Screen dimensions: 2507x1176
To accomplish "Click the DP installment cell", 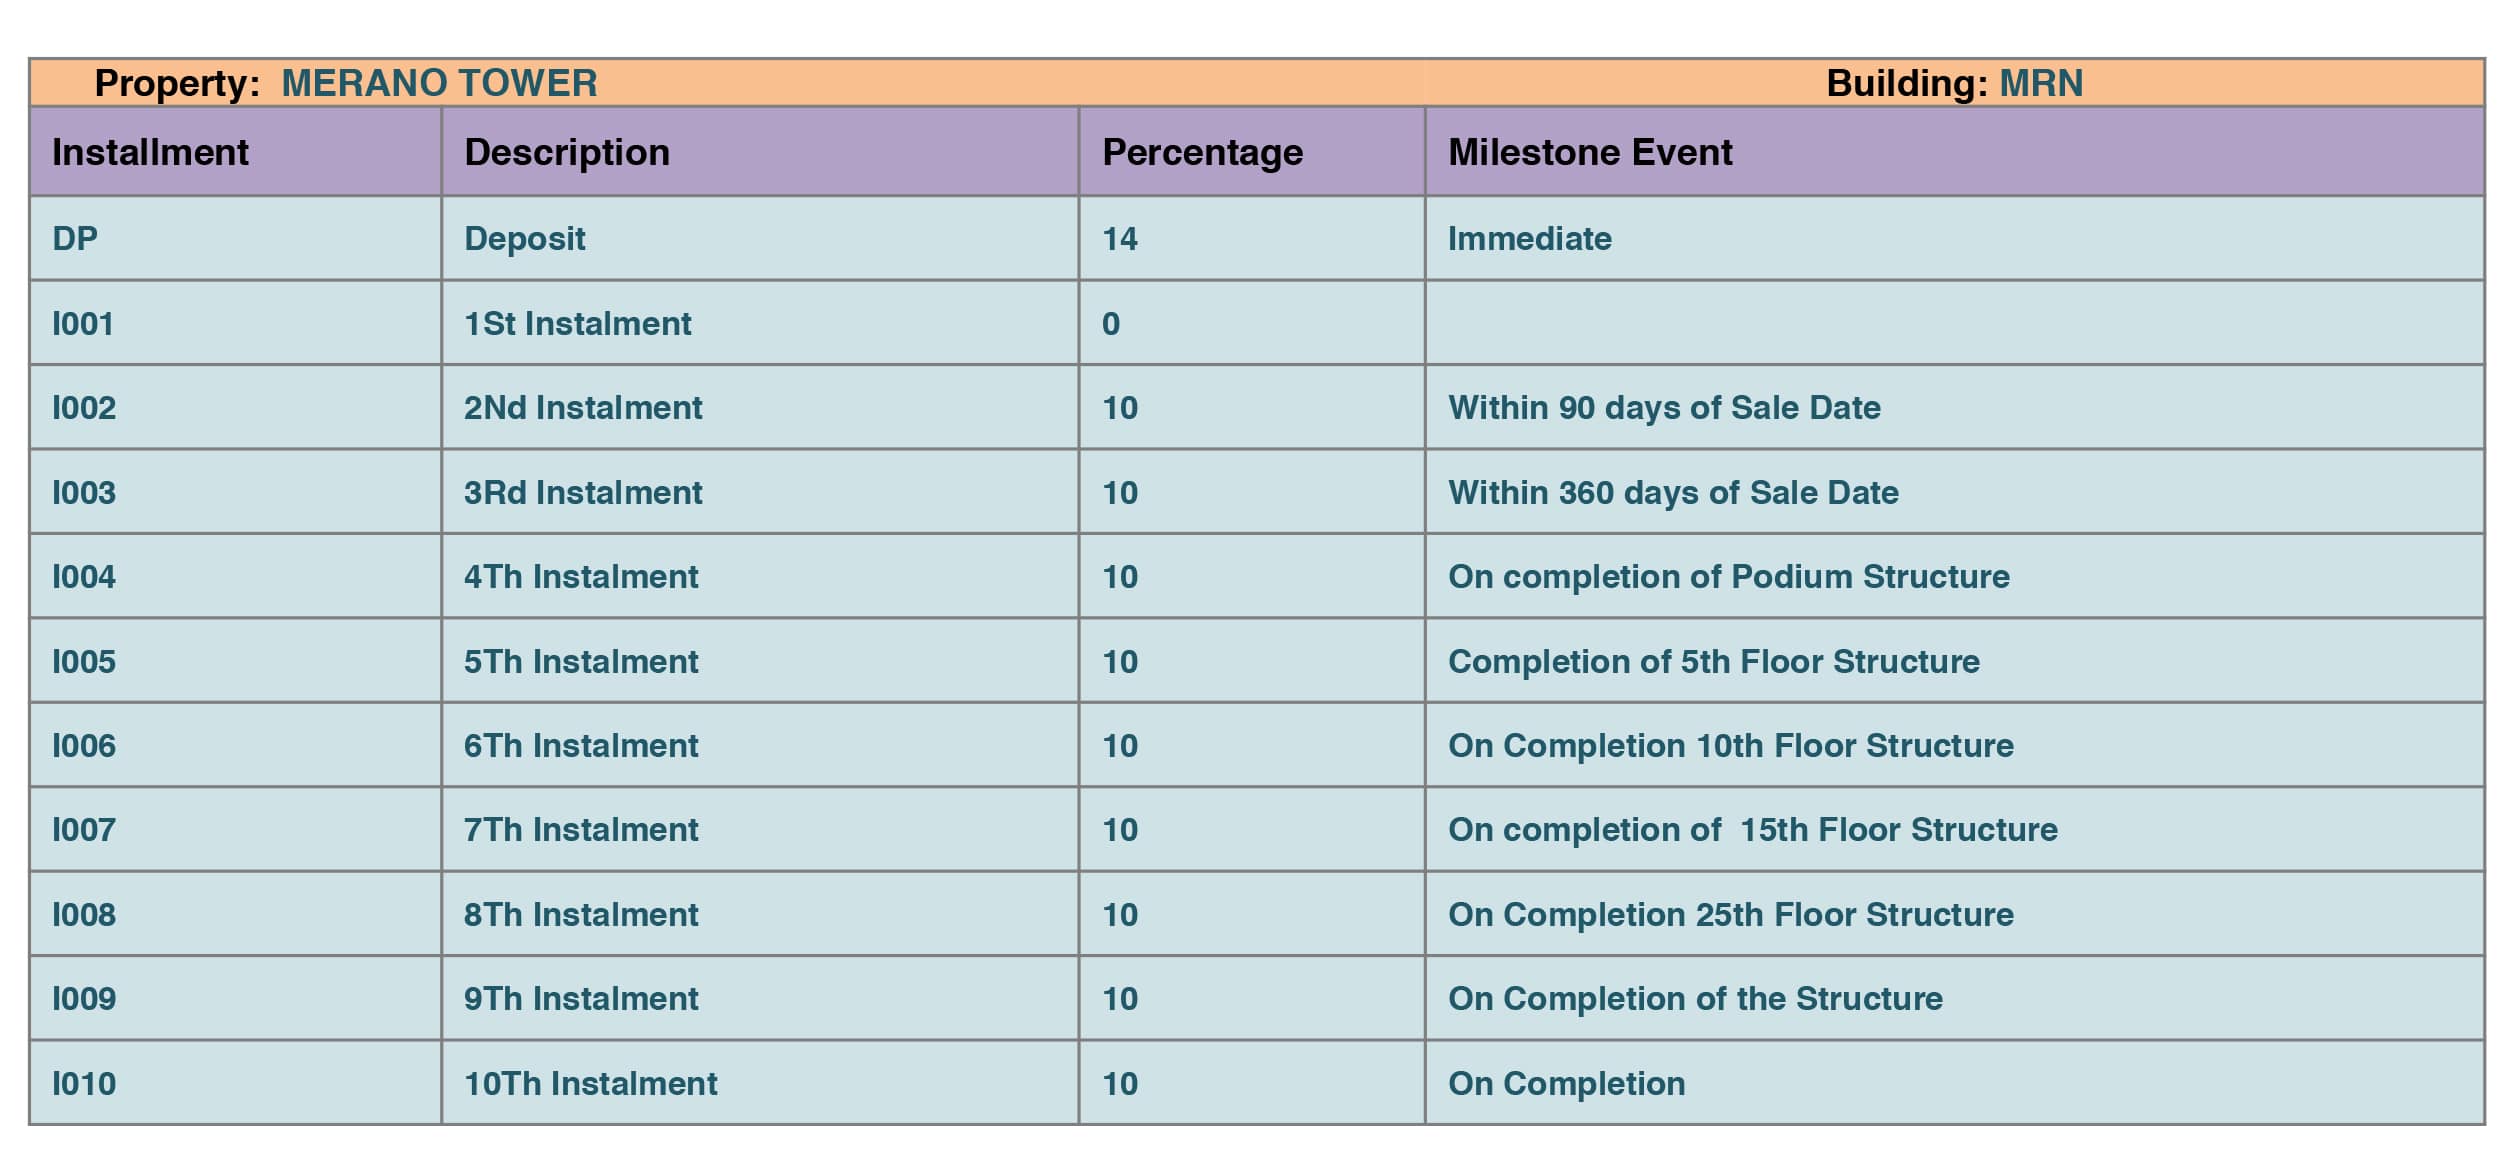I will pyautogui.click(x=75, y=239).
